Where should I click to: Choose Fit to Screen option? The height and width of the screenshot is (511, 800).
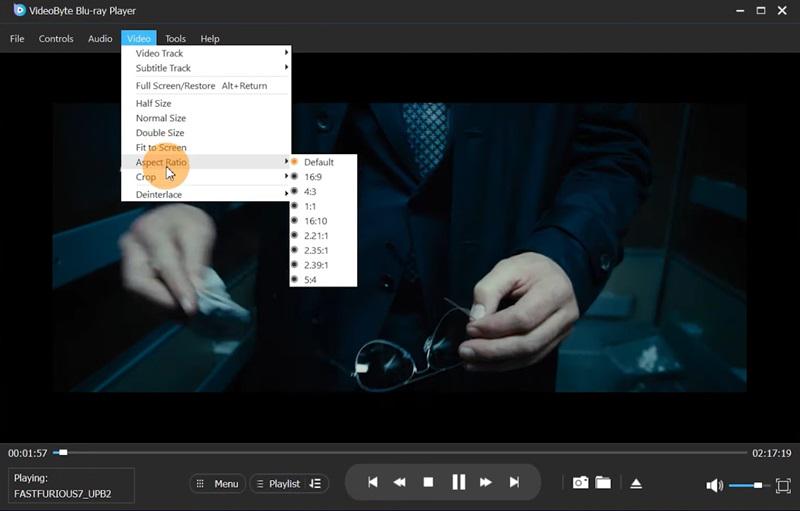[206, 147]
